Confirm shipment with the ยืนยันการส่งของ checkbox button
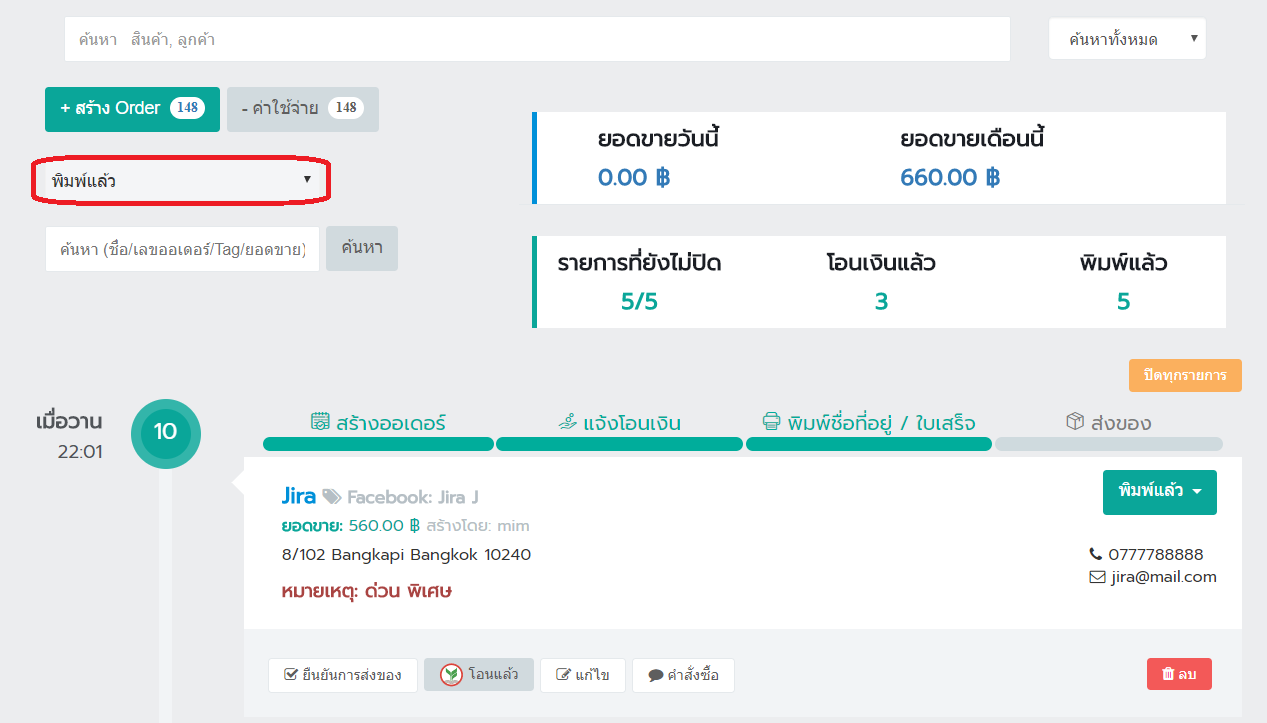The image size is (1267, 723). click(342, 675)
